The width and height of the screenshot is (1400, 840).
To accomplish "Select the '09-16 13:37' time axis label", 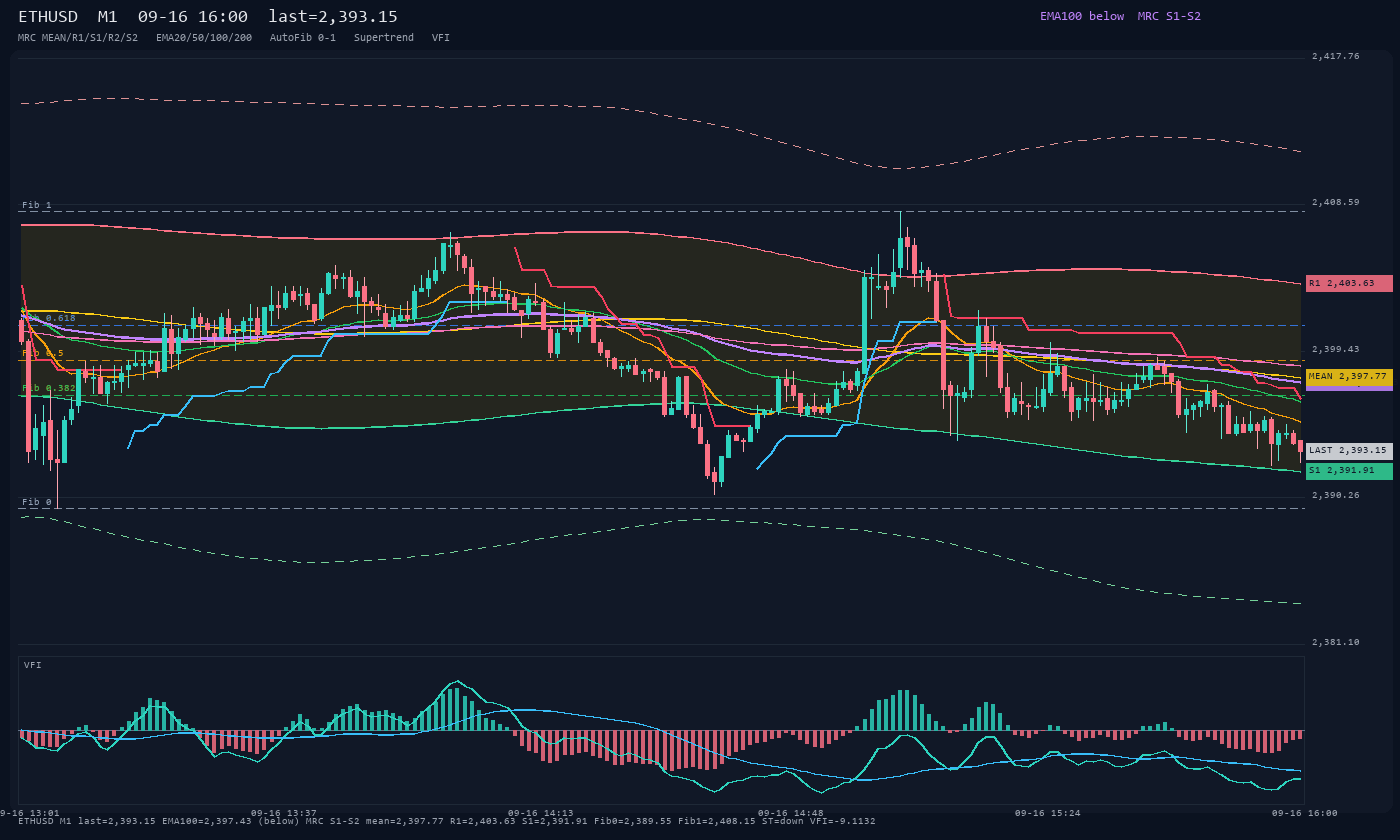I will pos(284,813).
